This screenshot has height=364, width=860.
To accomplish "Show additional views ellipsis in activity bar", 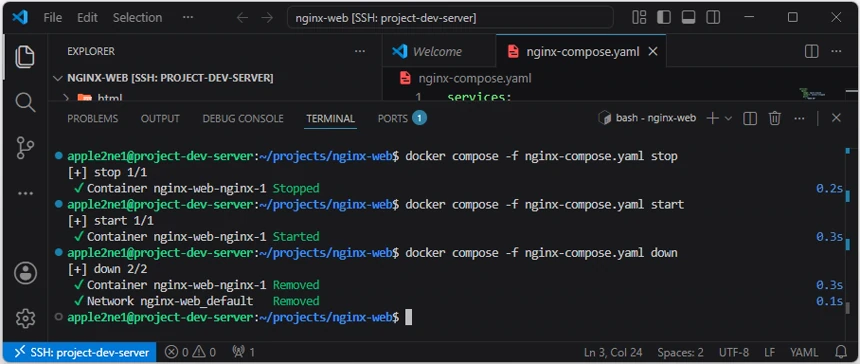I will [x=25, y=194].
